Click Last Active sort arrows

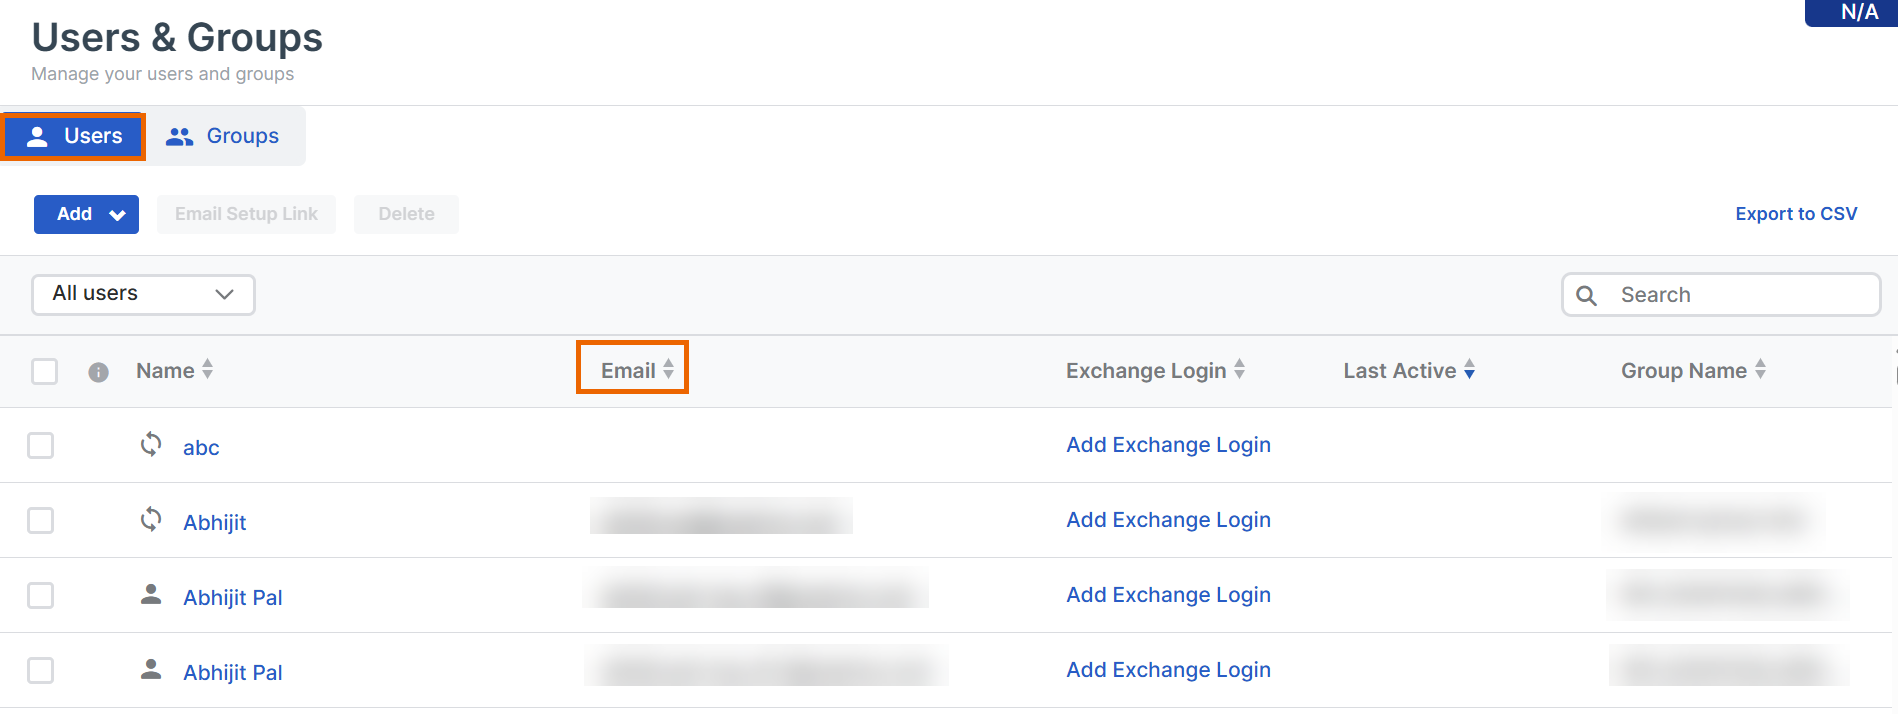point(1469,369)
